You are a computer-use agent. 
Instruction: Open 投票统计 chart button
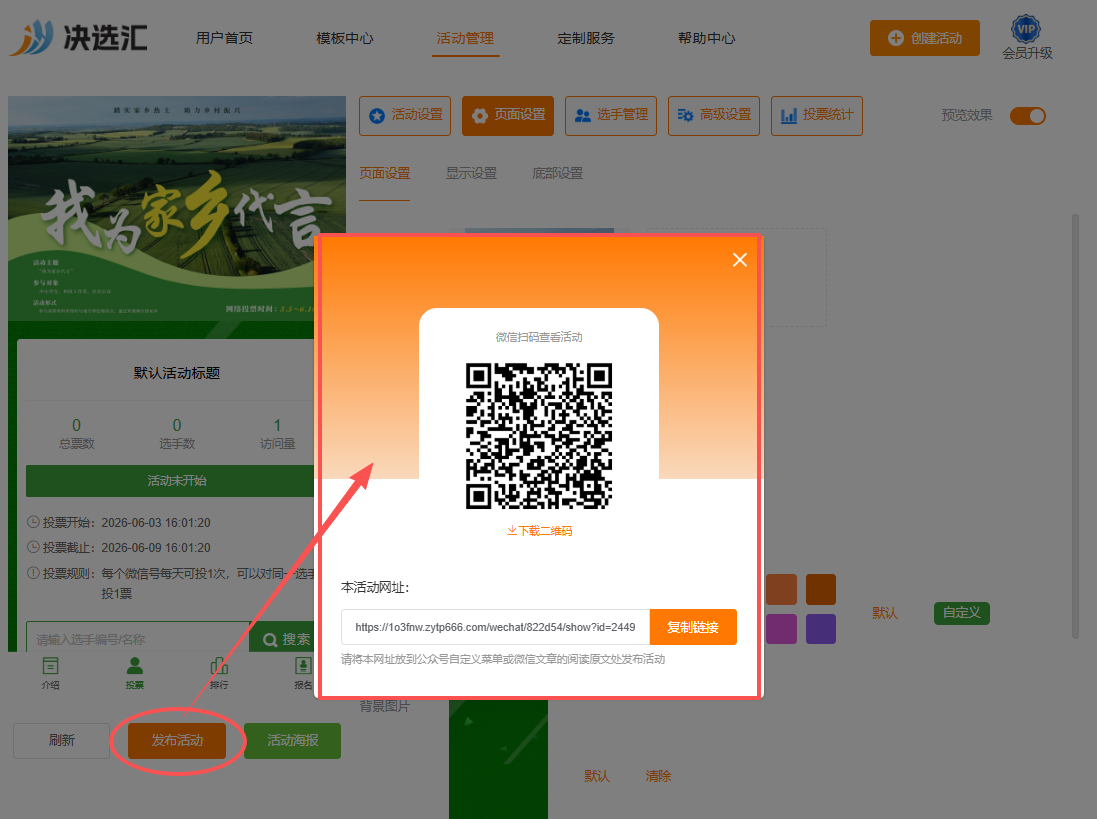pyautogui.click(x=816, y=115)
